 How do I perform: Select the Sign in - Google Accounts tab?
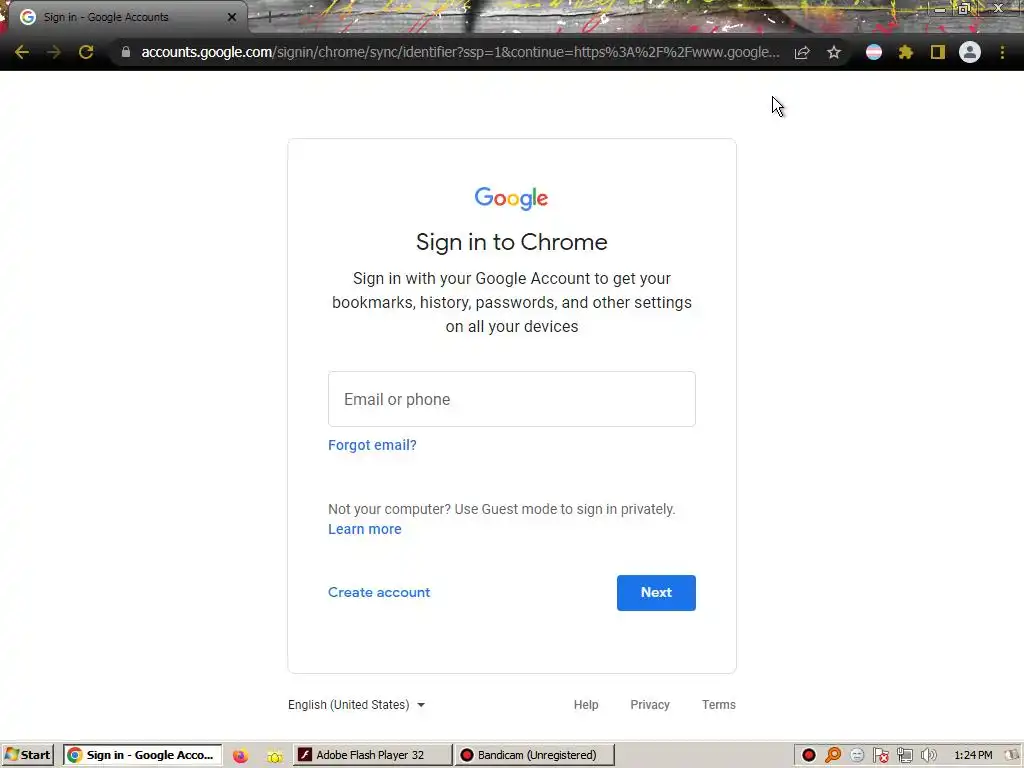[129, 17]
